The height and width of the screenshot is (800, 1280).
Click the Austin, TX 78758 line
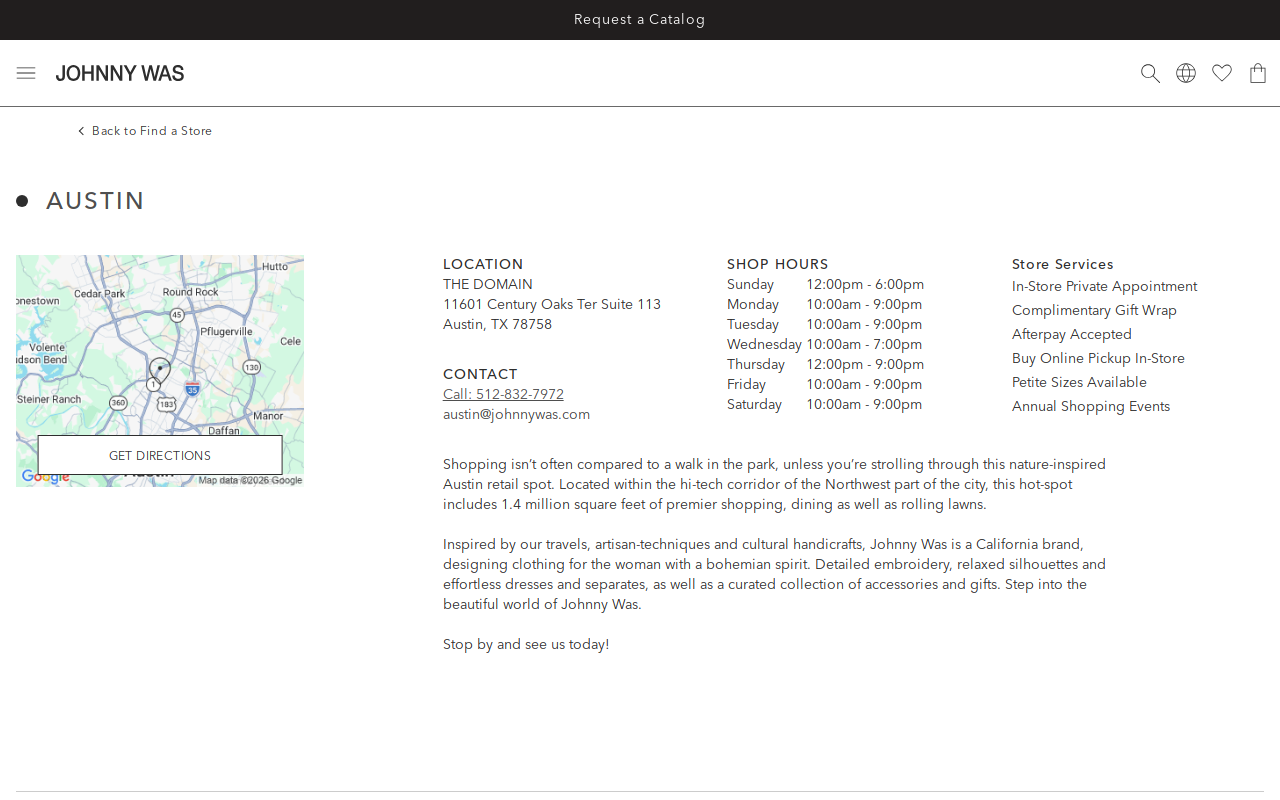tap(497, 325)
